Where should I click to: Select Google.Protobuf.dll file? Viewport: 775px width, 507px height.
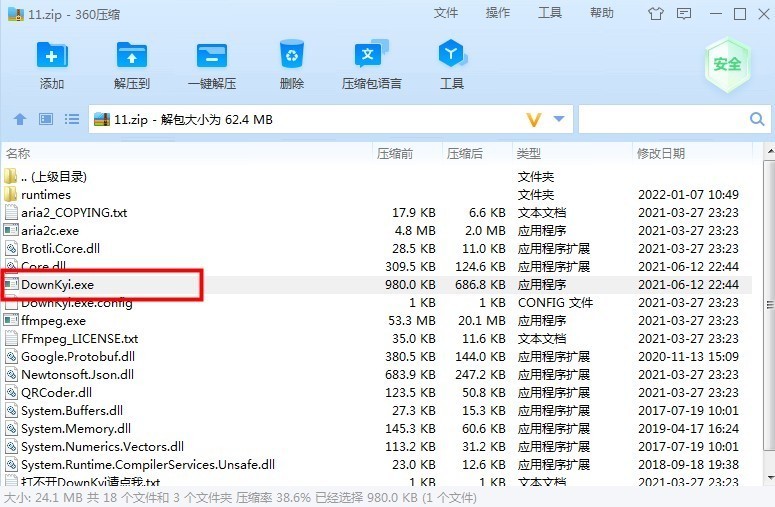[x=78, y=356]
